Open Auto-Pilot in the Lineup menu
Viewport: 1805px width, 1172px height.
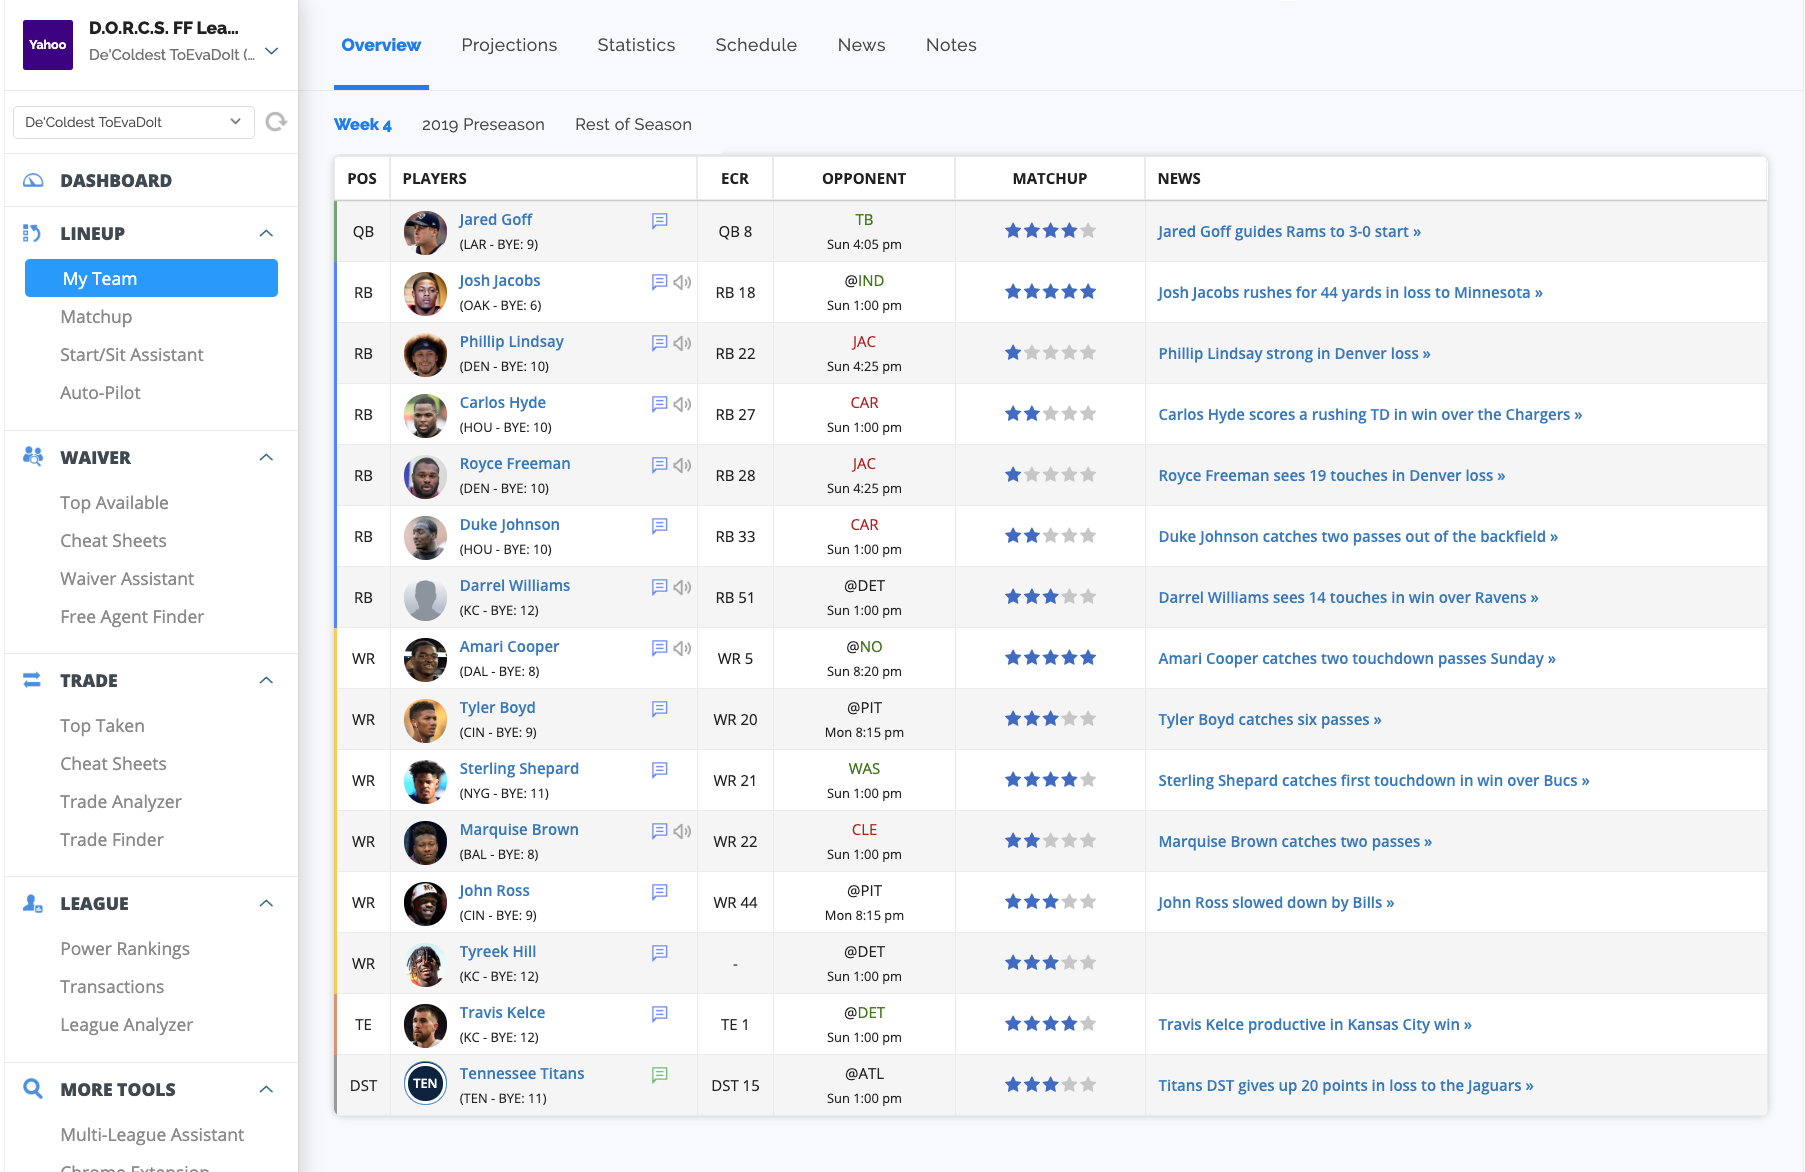pos(100,393)
